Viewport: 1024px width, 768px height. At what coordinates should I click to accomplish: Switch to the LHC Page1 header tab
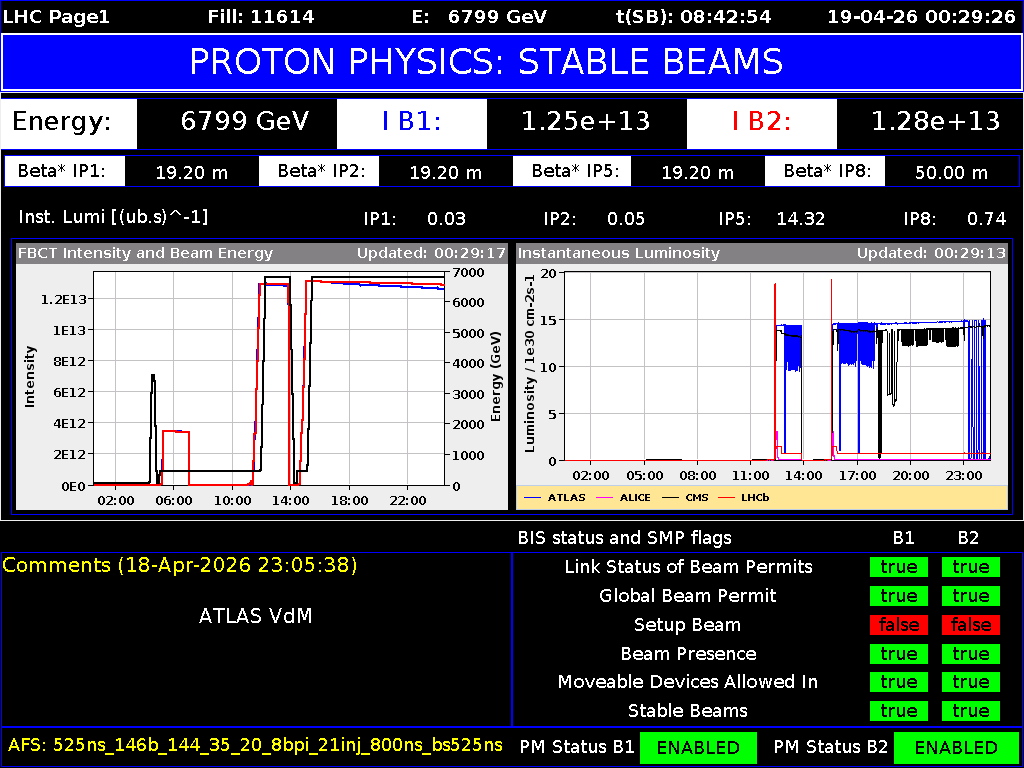55,16
